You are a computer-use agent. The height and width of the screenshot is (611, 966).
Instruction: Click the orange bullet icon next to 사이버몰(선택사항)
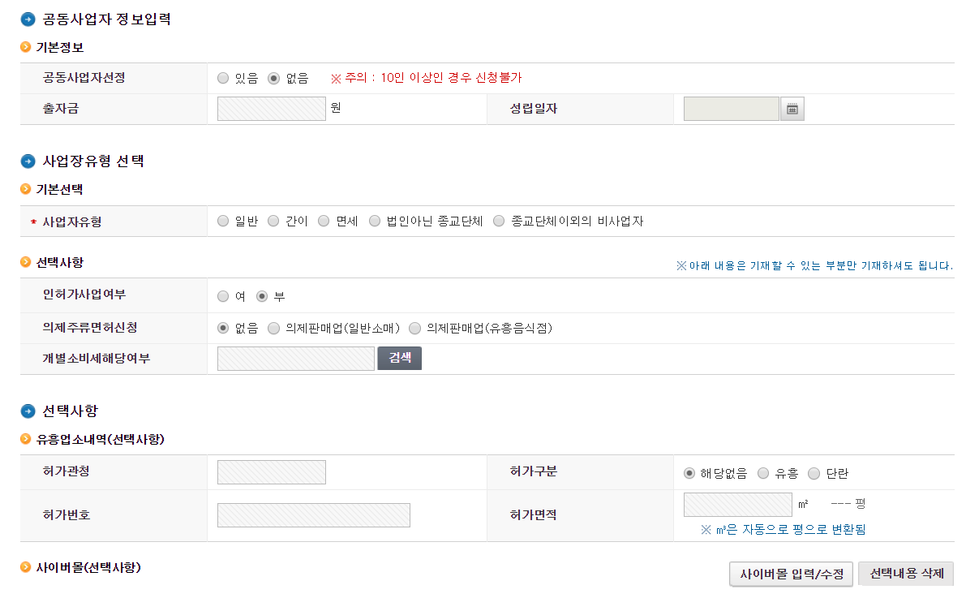(25, 567)
